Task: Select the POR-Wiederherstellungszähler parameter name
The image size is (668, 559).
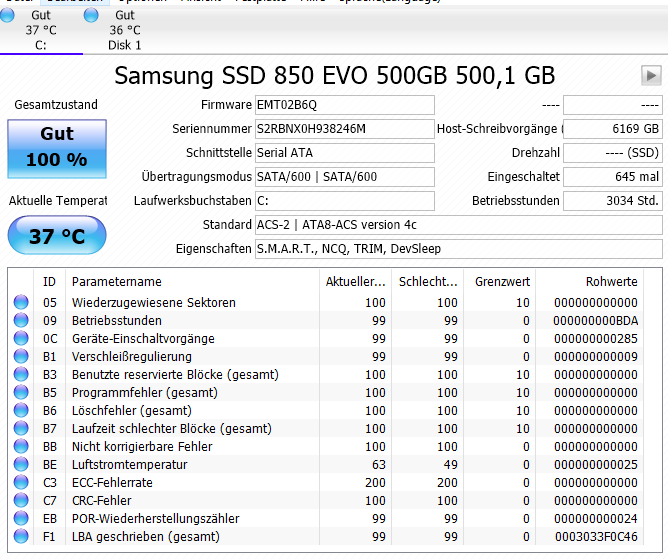Action: click(x=155, y=519)
